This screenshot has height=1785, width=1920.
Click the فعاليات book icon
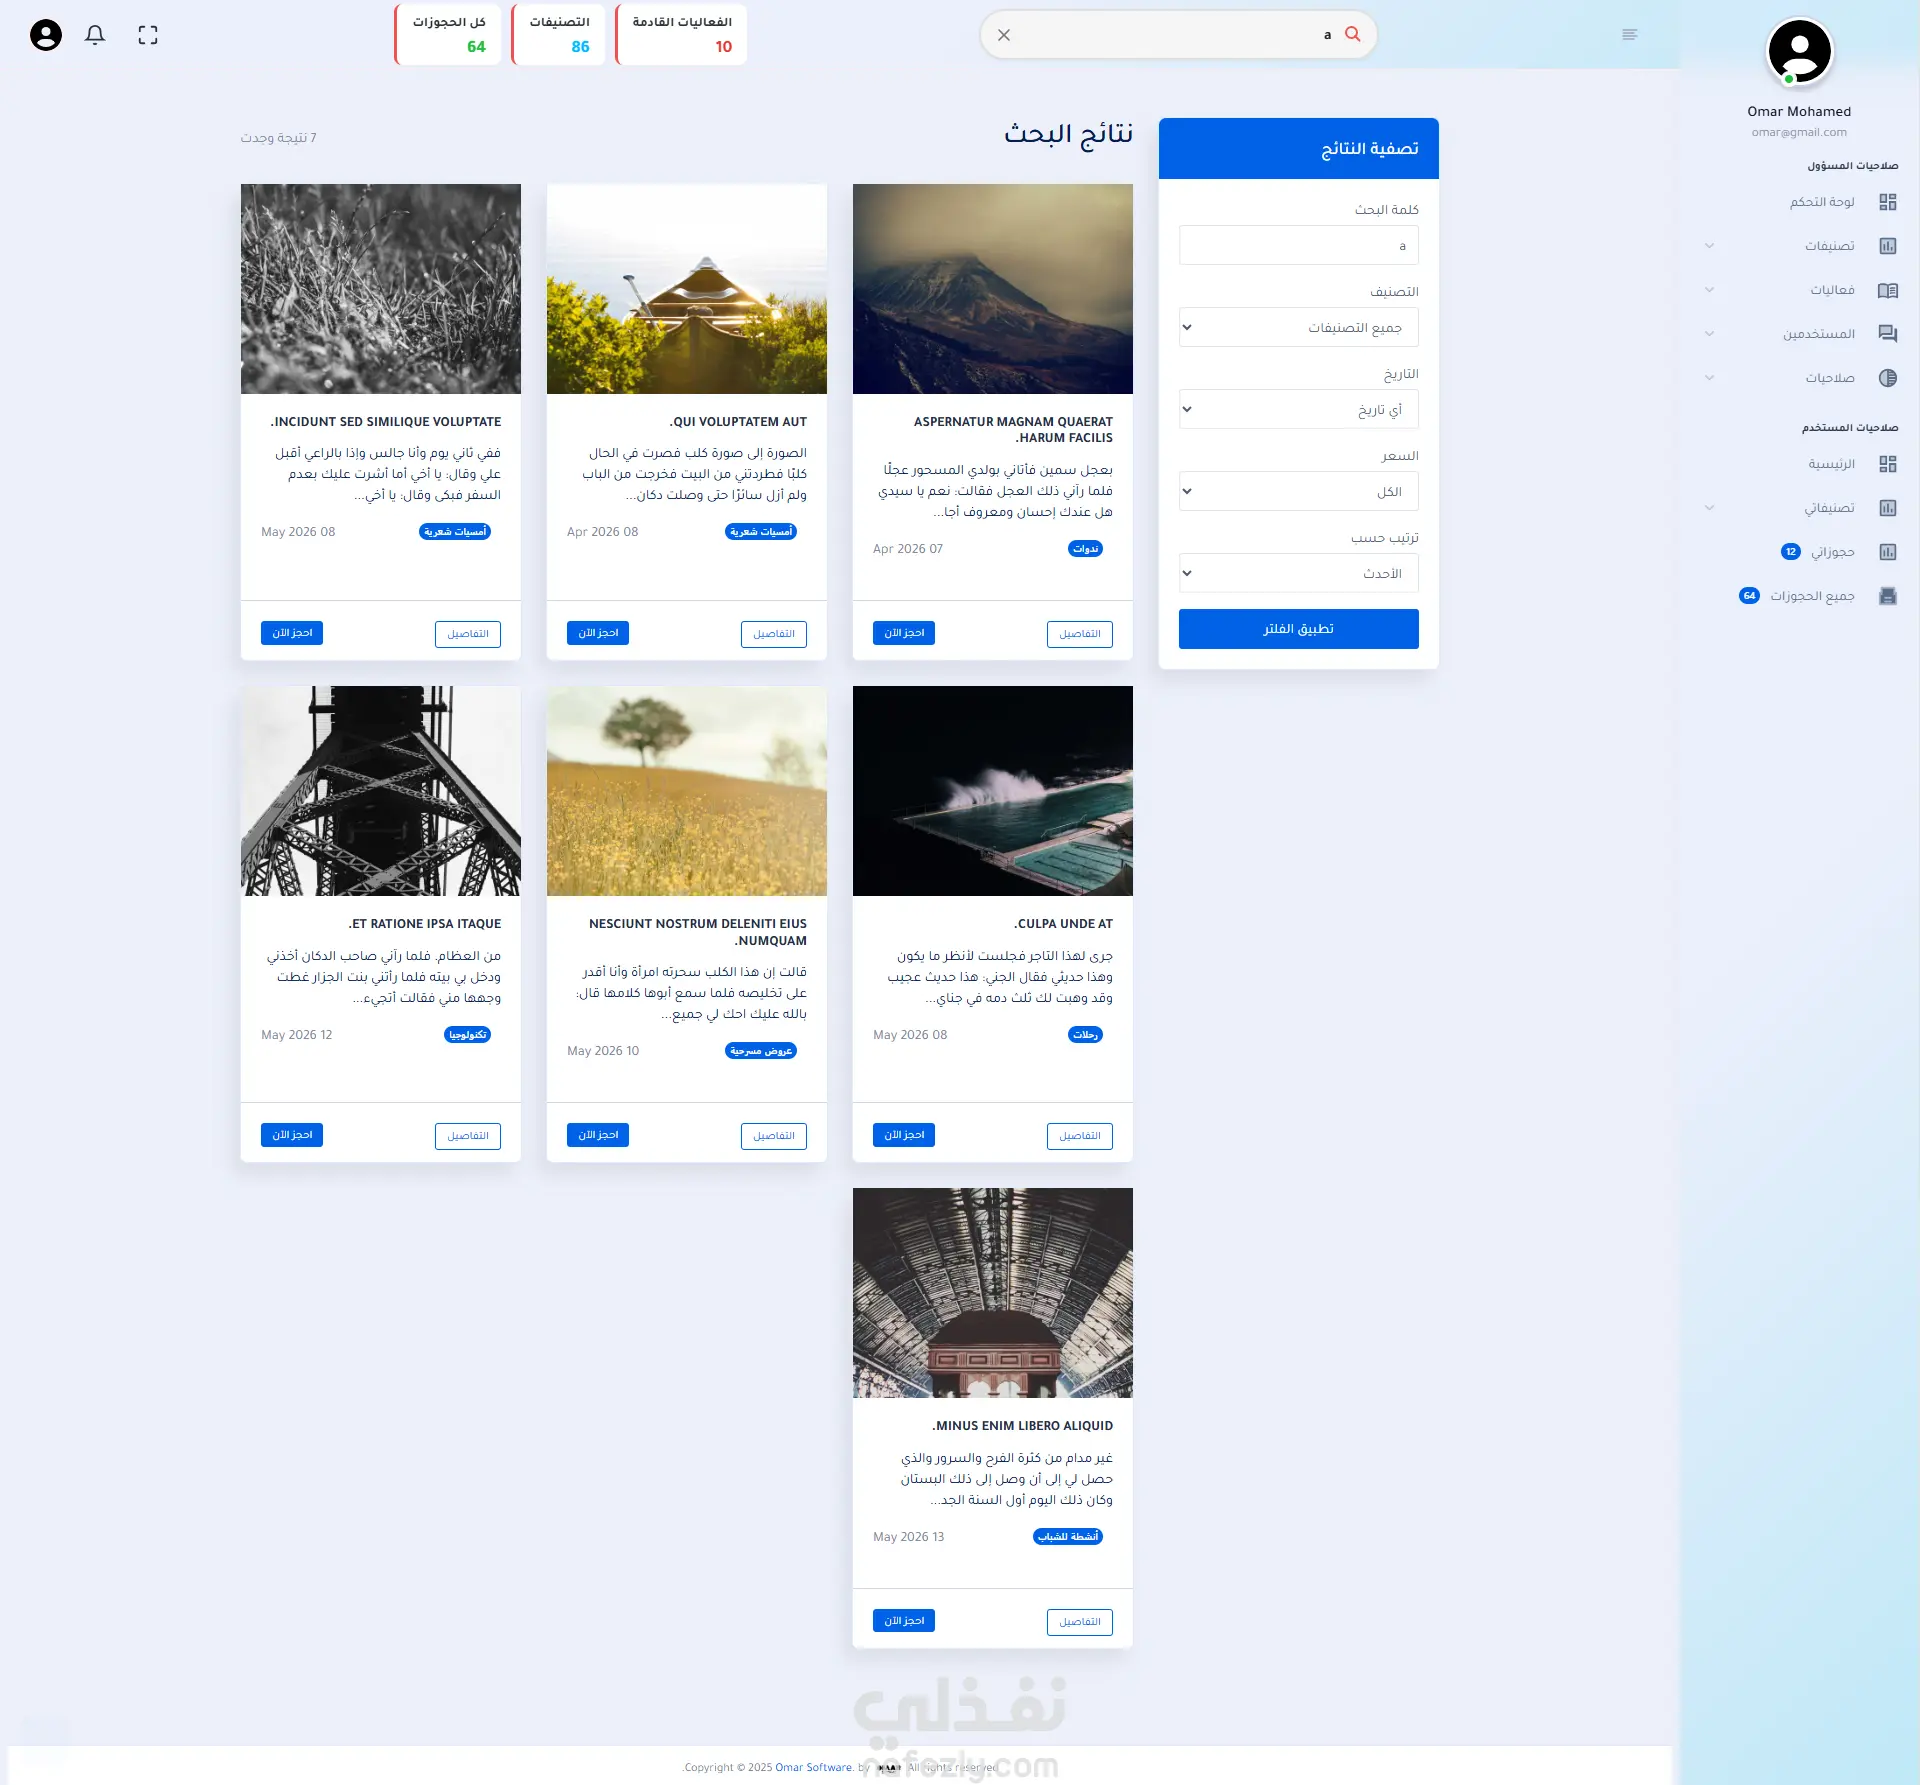point(1888,290)
